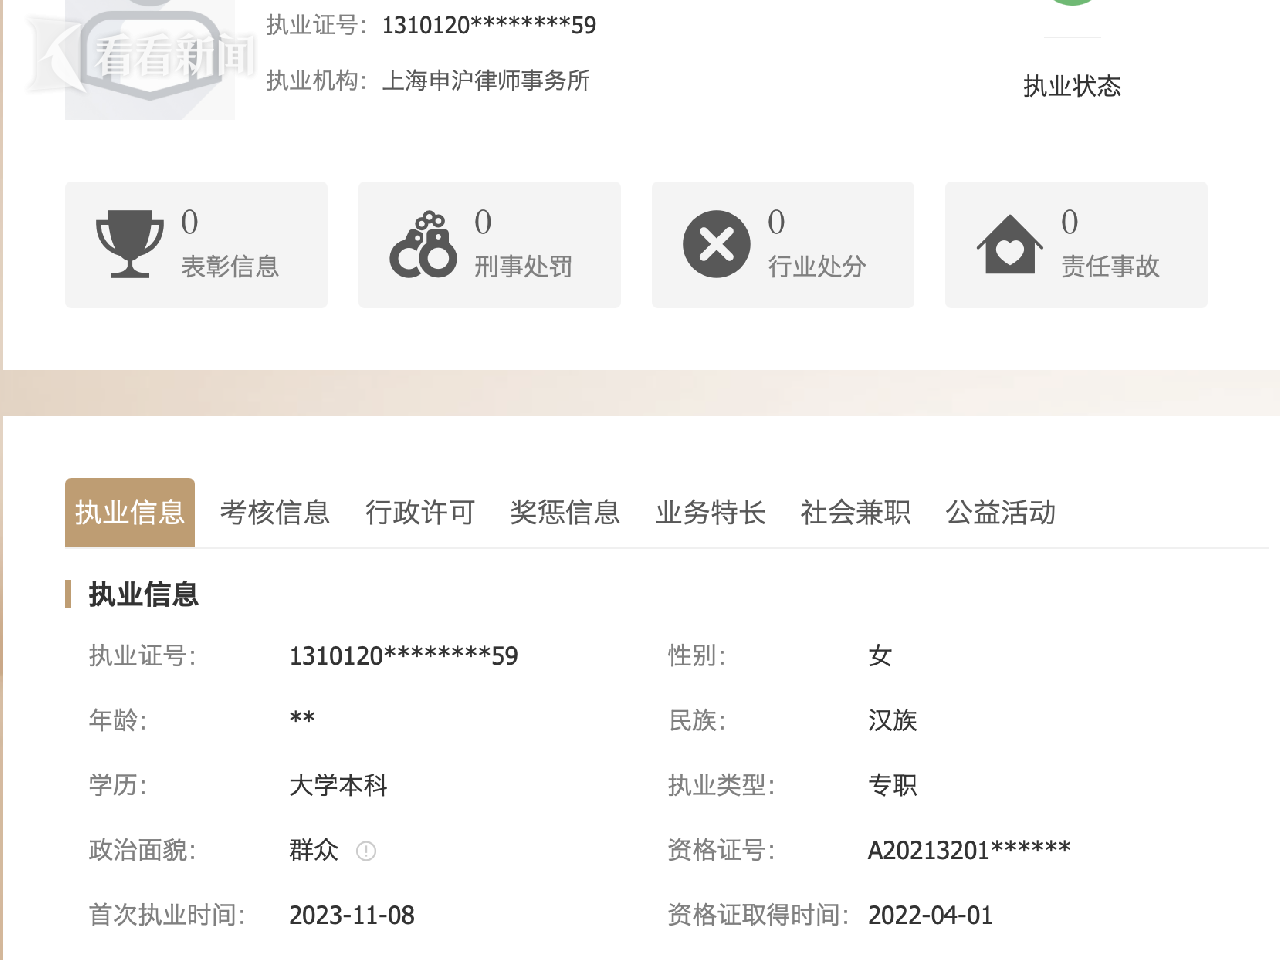
Task: Click the green status icon above 执业状态
Action: pos(1071,3)
